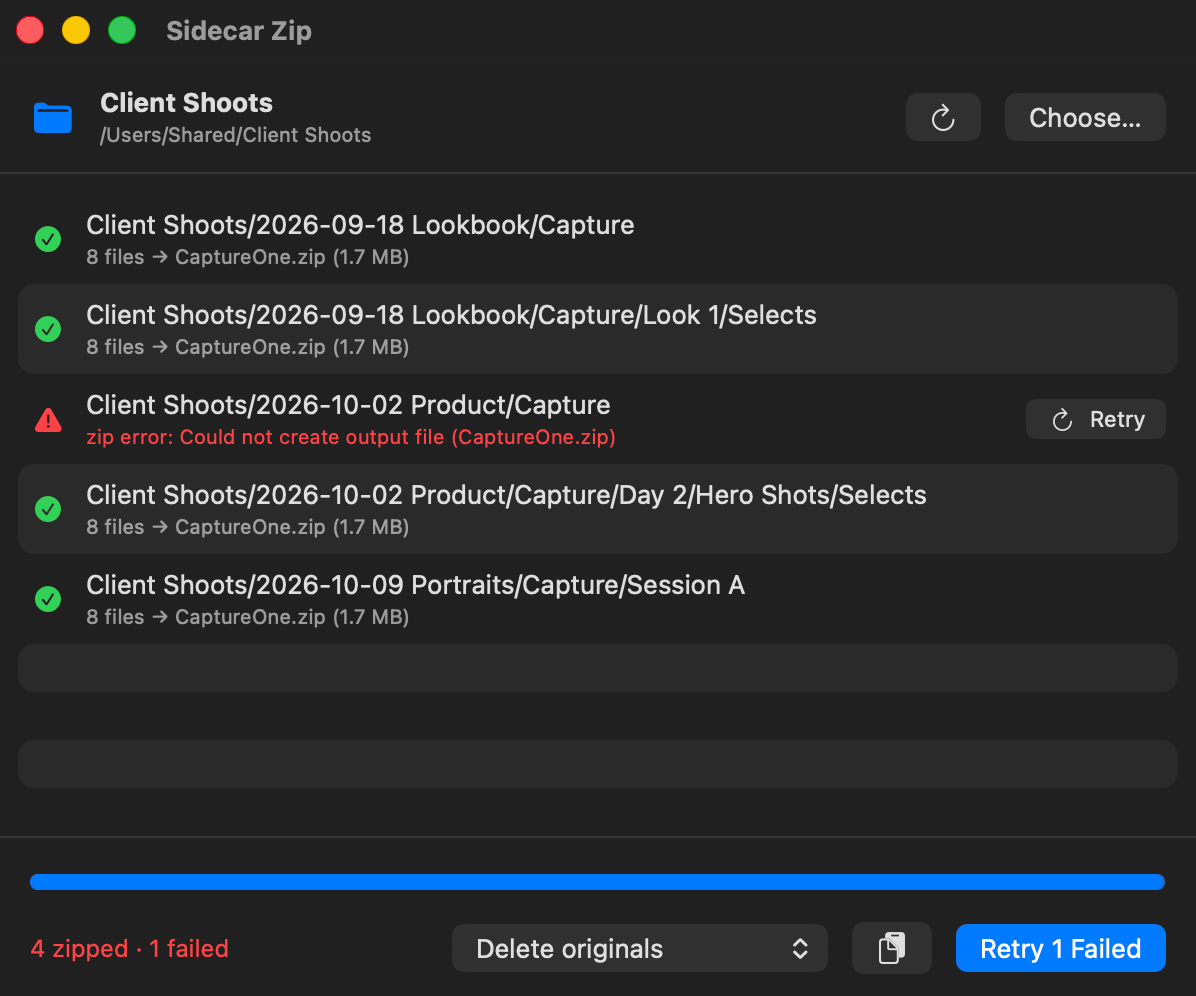The width and height of the screenshot is (1196, 996).
Task: Select the 2026-09-18 Lookbook/Capture row title
Action: (x=360, y=225)
